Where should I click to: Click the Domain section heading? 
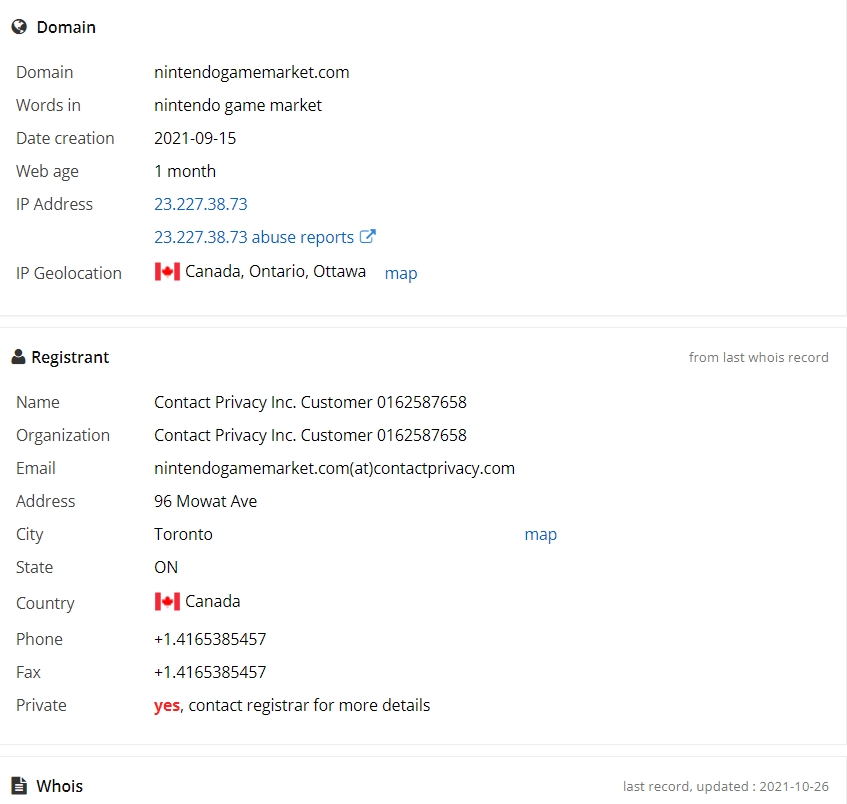point(66,27)
